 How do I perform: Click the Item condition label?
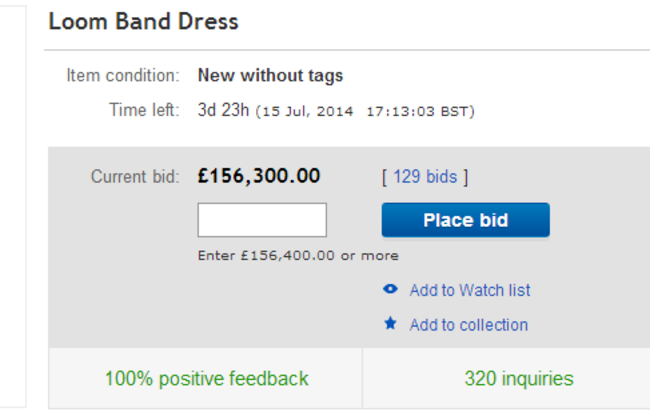(x=123, y=75)
